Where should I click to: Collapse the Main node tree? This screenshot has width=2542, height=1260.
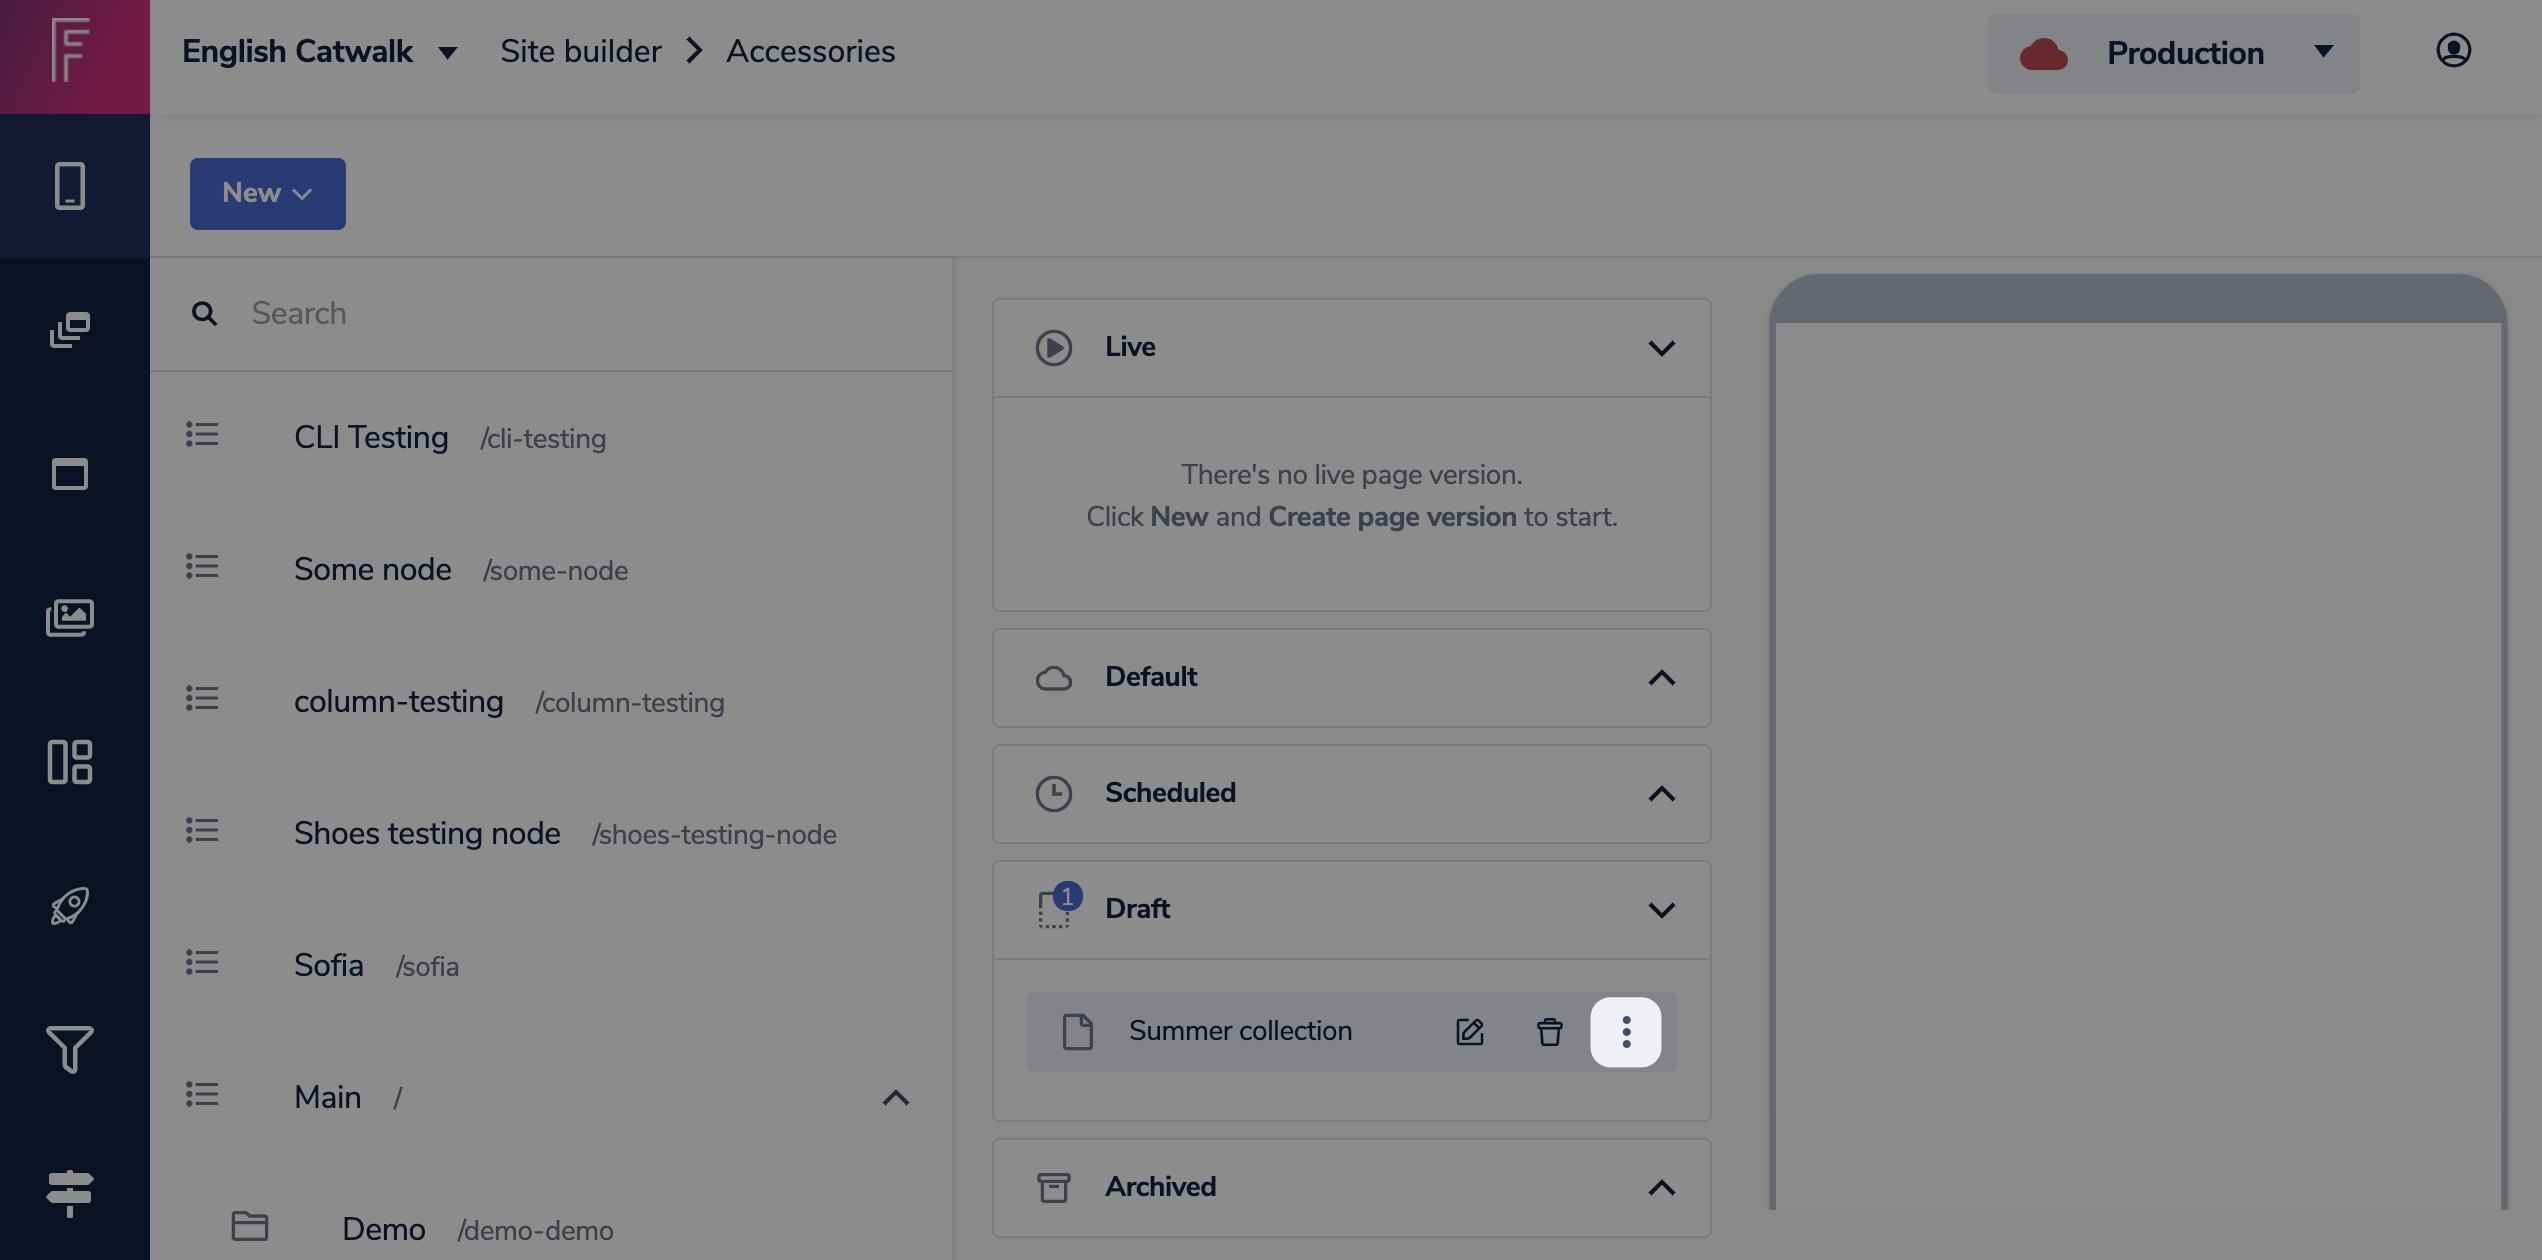(x=895, y=1098)
